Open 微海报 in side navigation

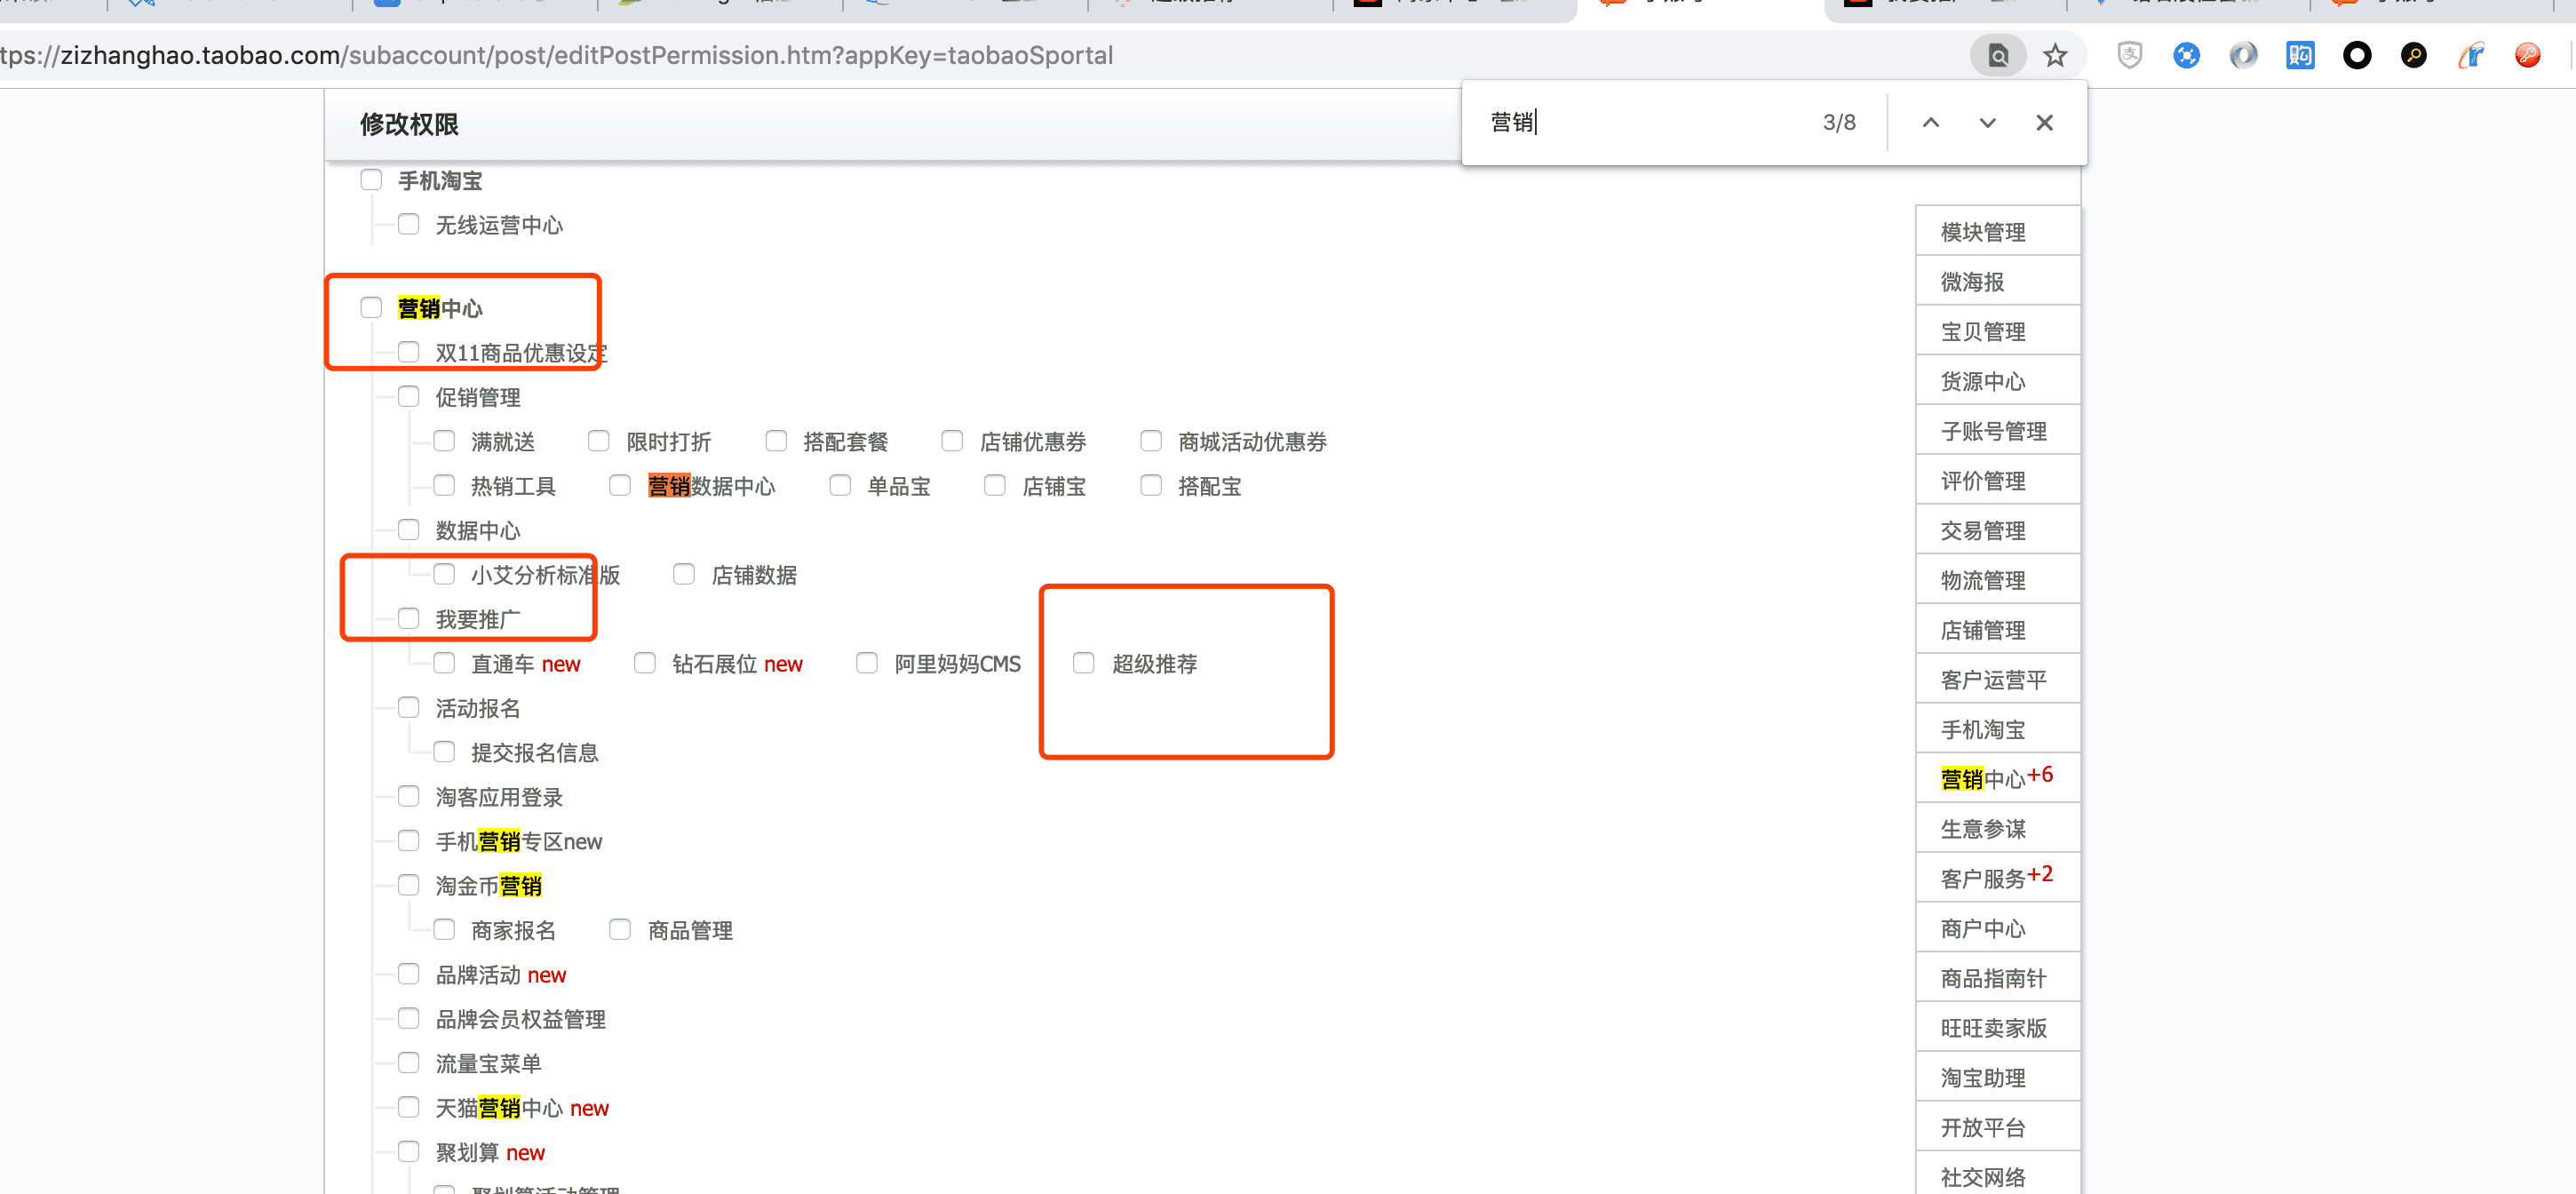(1997, 281)
